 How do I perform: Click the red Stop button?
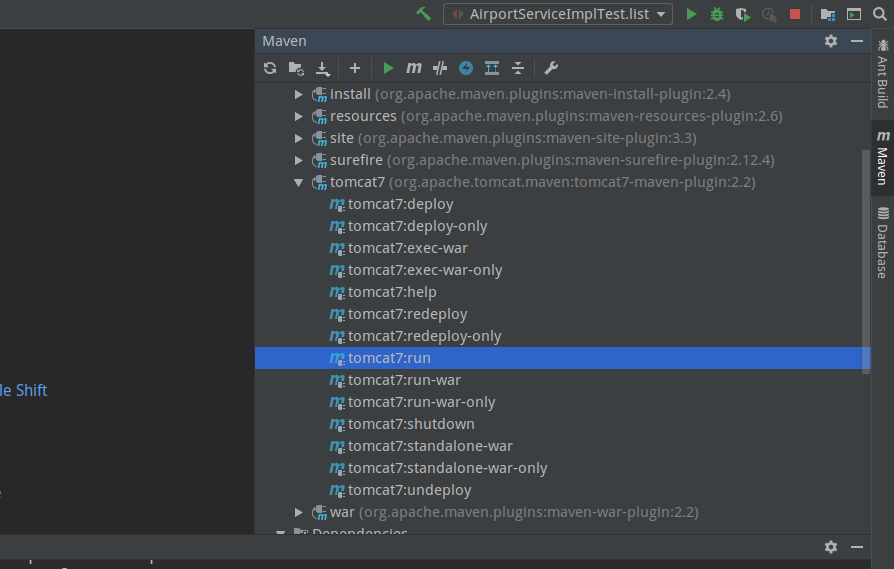point(794,14)
